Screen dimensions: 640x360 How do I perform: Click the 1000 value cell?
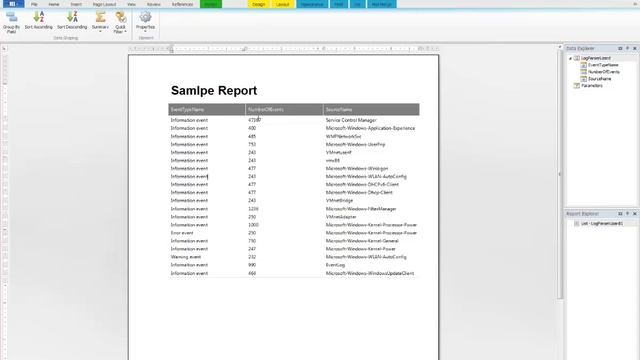click(x=253, y=225)
